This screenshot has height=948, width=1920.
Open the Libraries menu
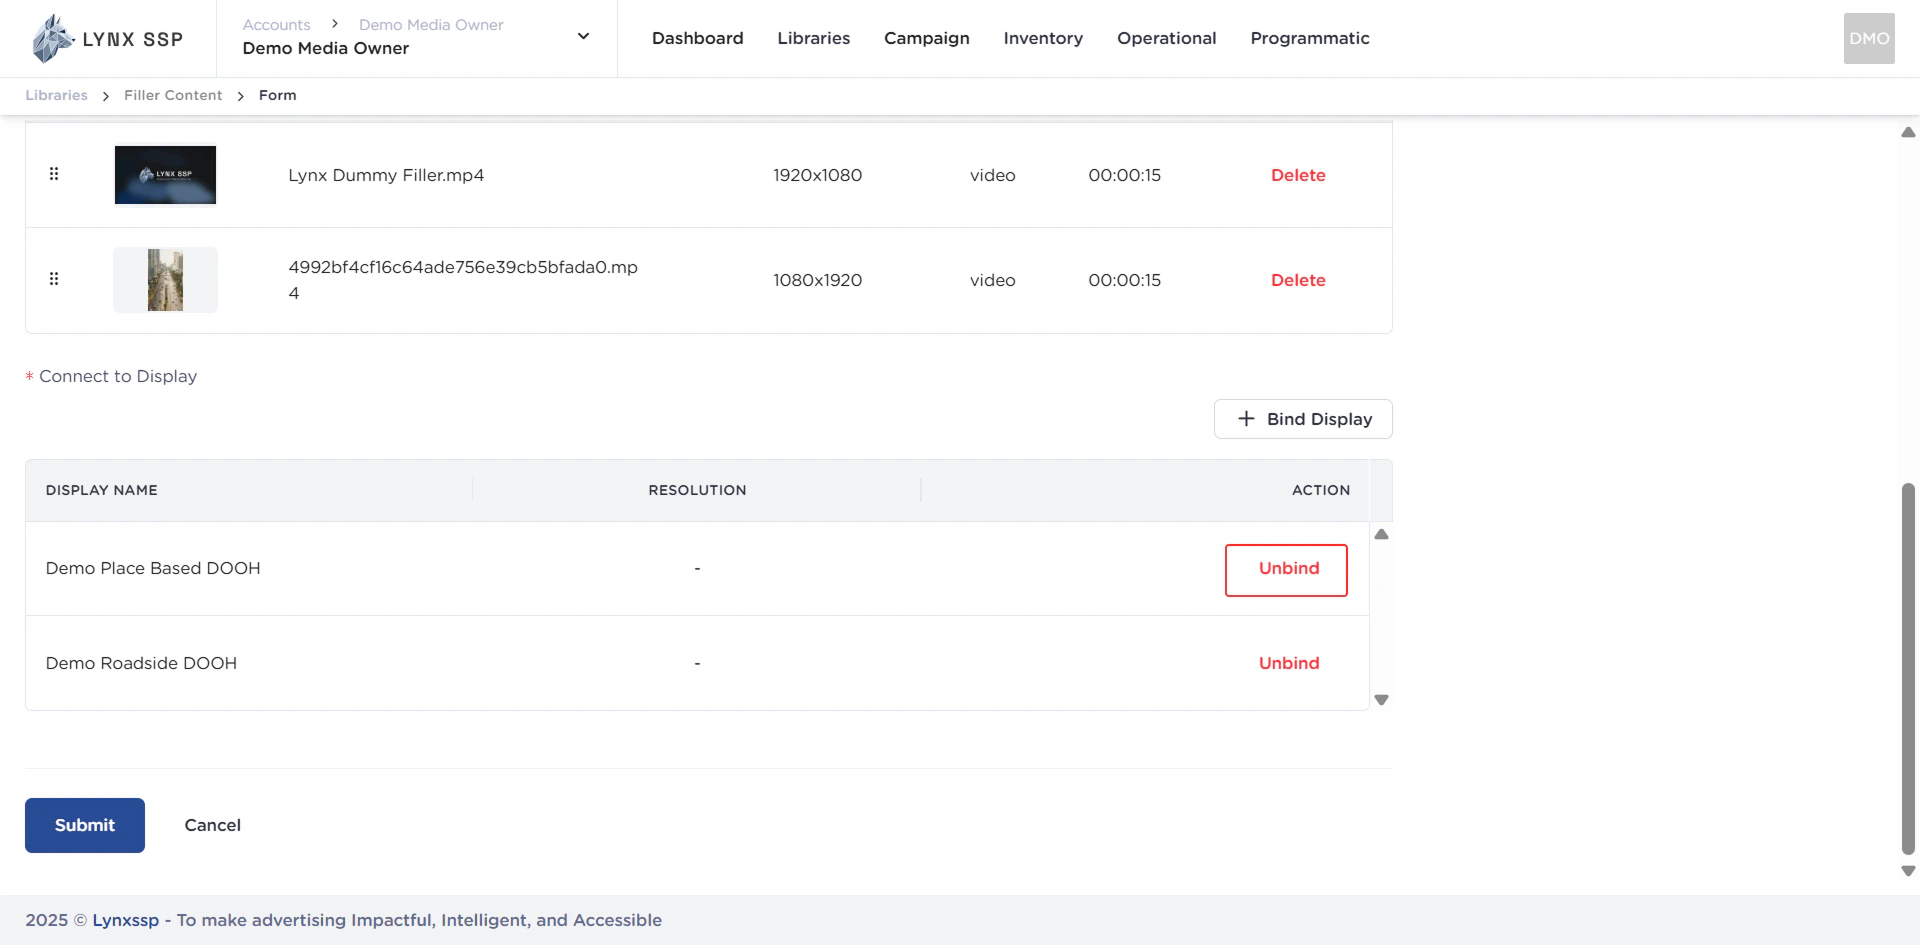click(x=813, y=38)
